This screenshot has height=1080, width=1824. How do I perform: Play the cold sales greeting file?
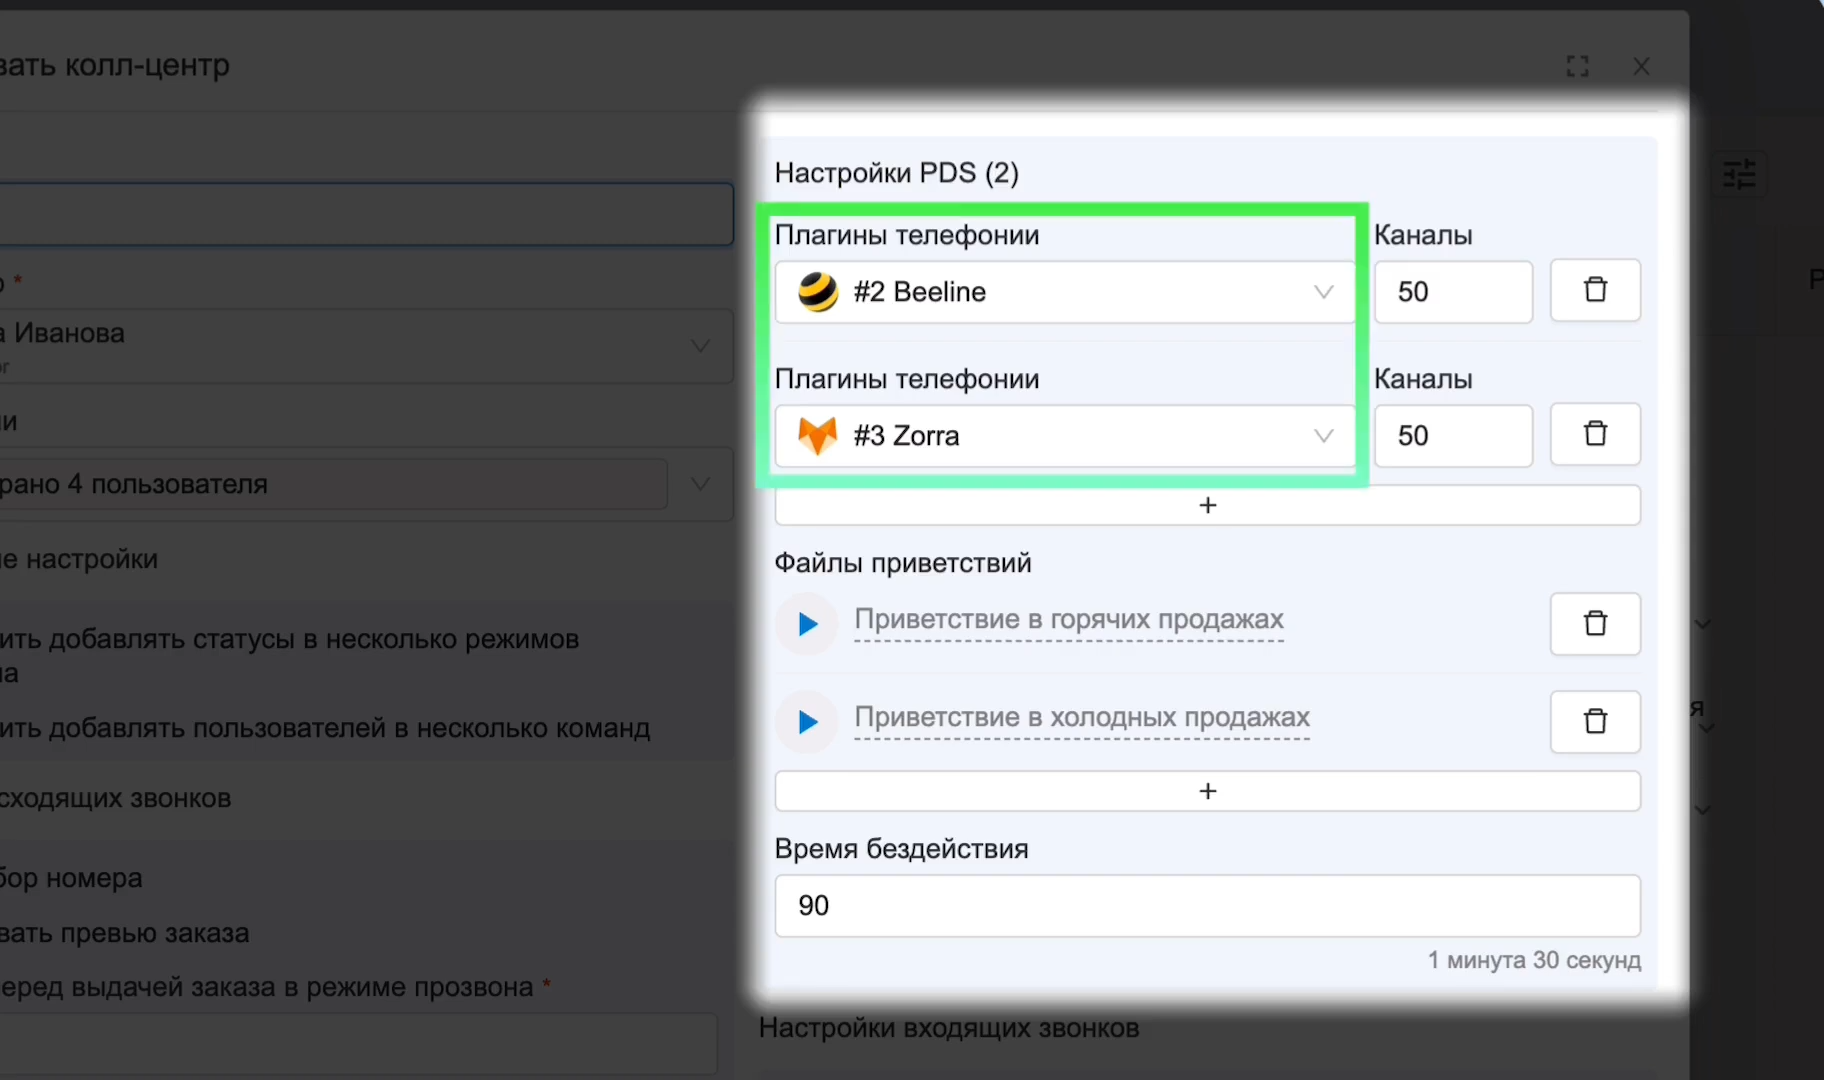pyautogui.click(x=807, y=722)
